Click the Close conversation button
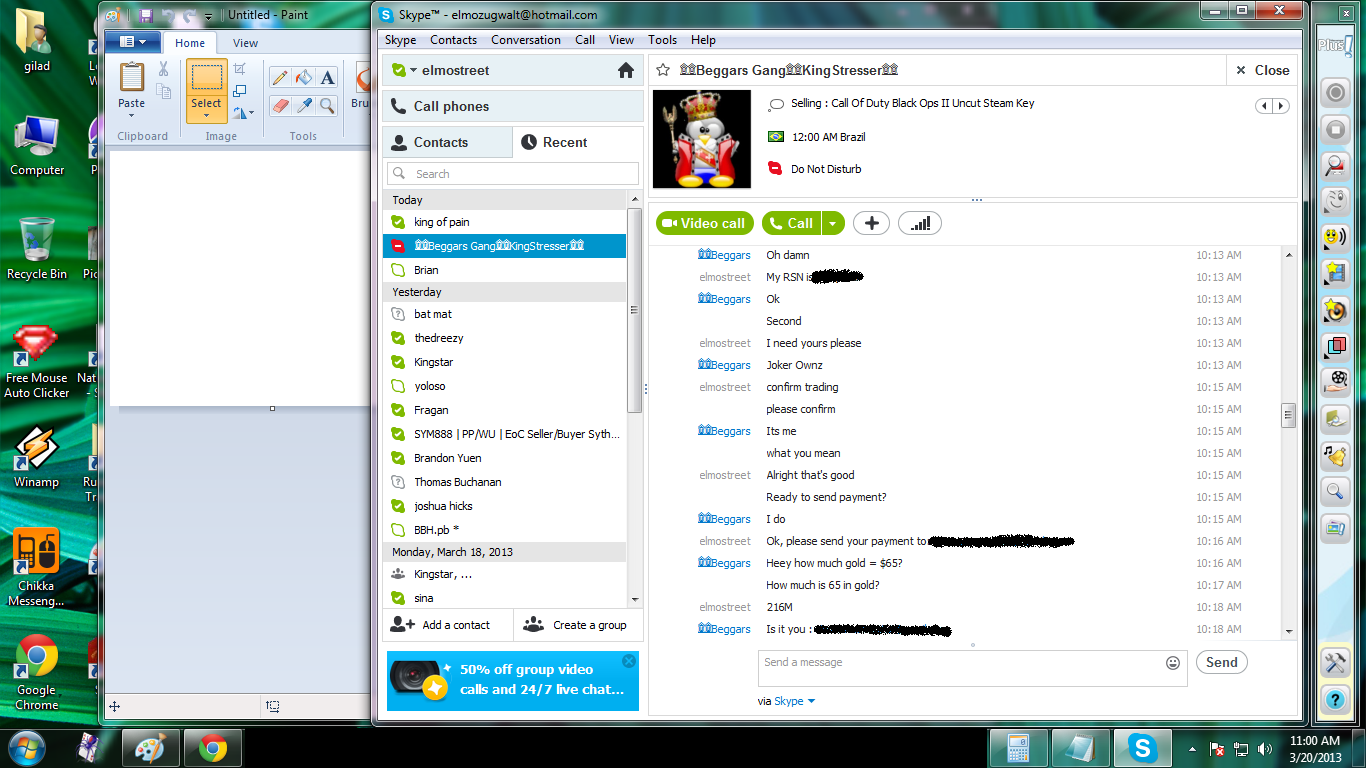This screenshot has width=1366, height=768. 1263,70
